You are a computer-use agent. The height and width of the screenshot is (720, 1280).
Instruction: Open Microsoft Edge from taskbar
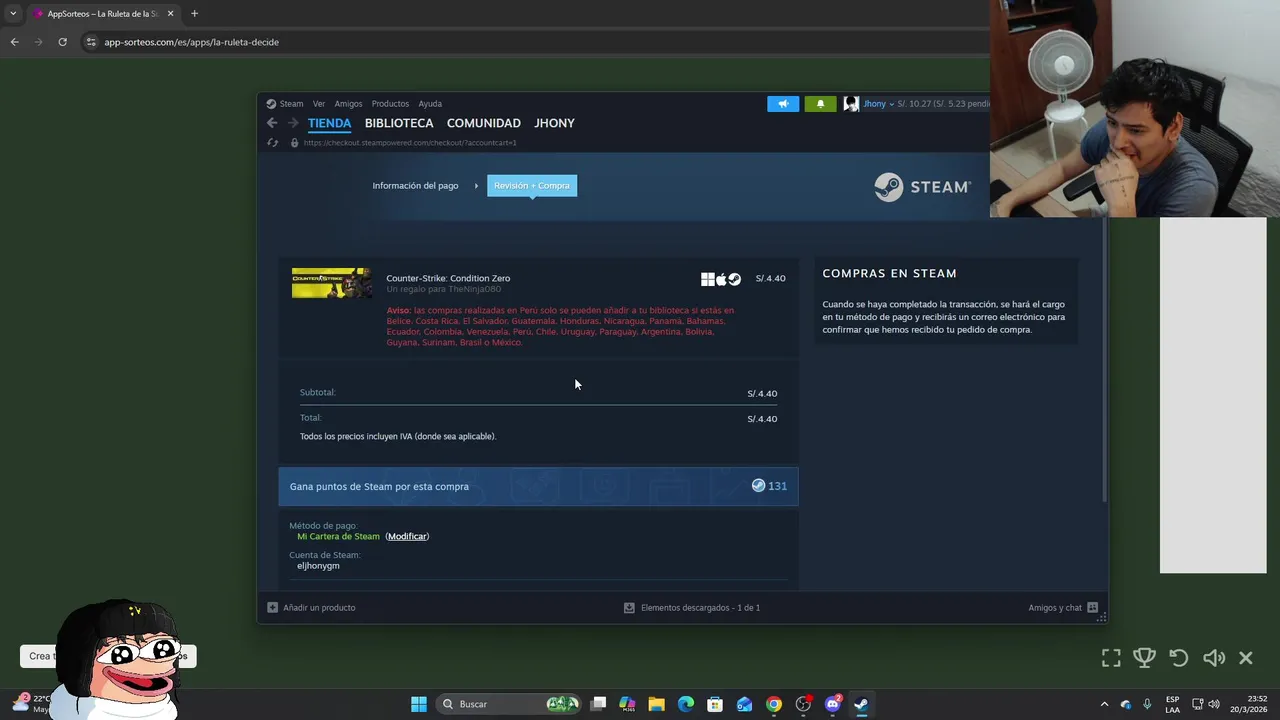point(686,704)
